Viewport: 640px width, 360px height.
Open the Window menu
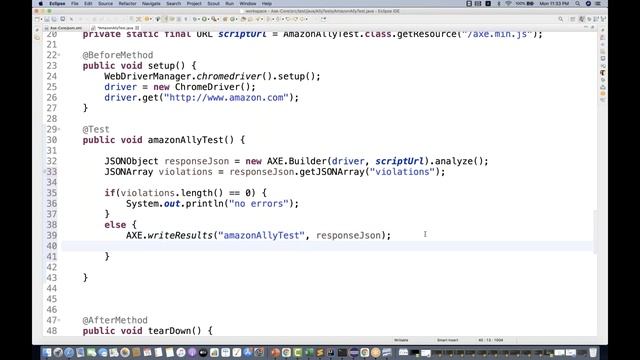(x=248, y=3)
